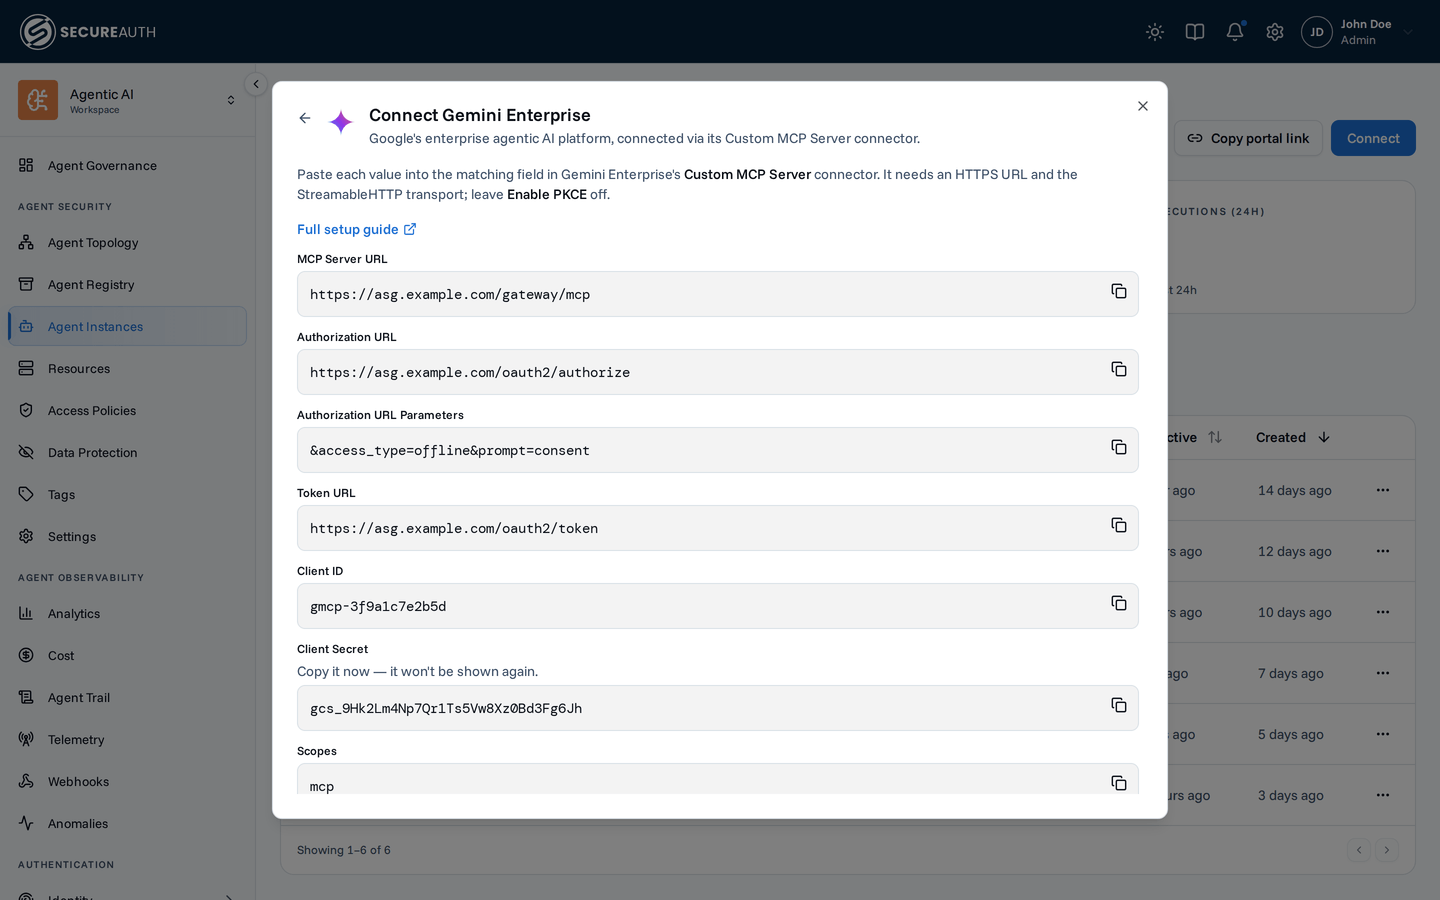The width and height of the screenshot is (1440, 900).
Task: Sort by the Created column
Action: point(1293,437)
